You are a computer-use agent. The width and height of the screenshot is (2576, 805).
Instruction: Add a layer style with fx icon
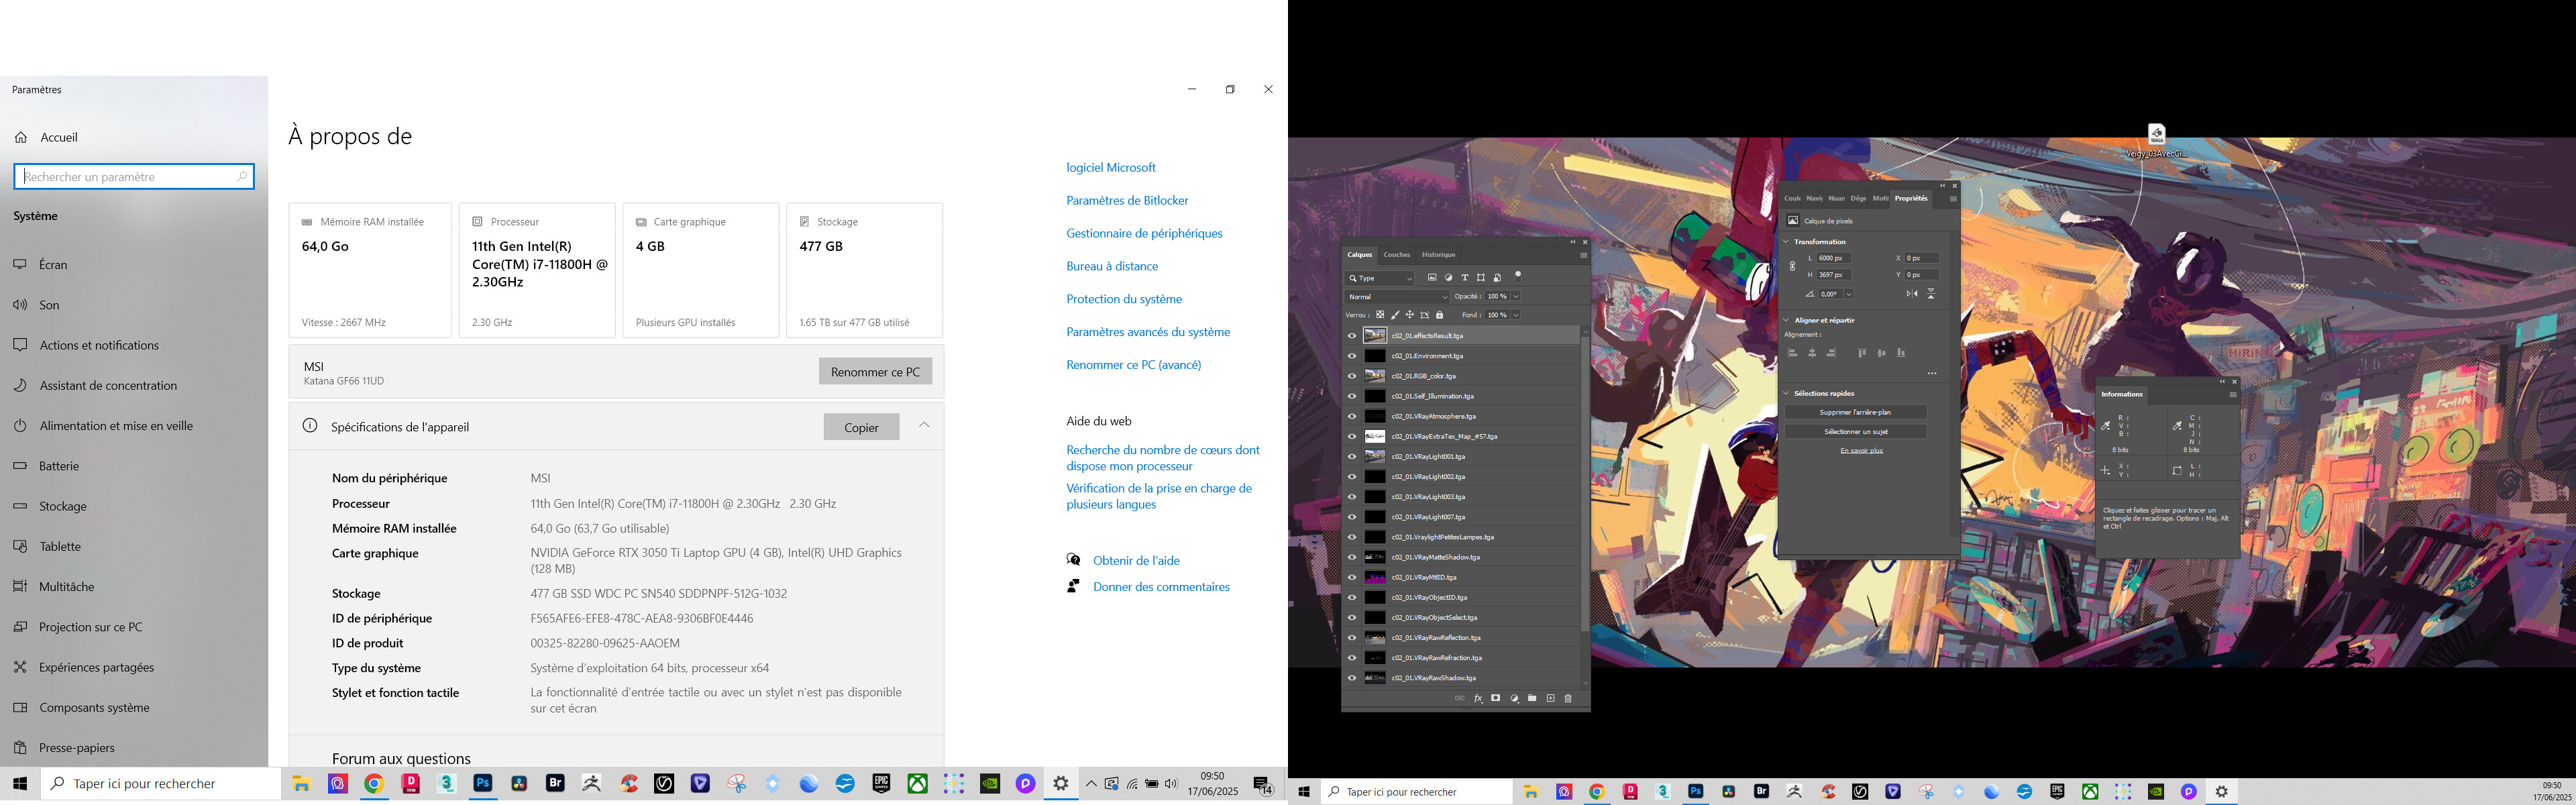click(1478, 698)
